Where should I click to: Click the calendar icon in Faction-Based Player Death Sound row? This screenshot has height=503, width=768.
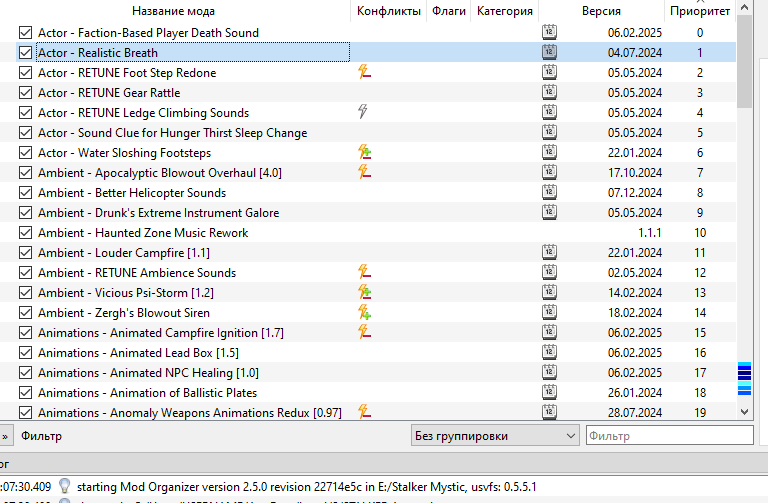click(x=549, y=32)
